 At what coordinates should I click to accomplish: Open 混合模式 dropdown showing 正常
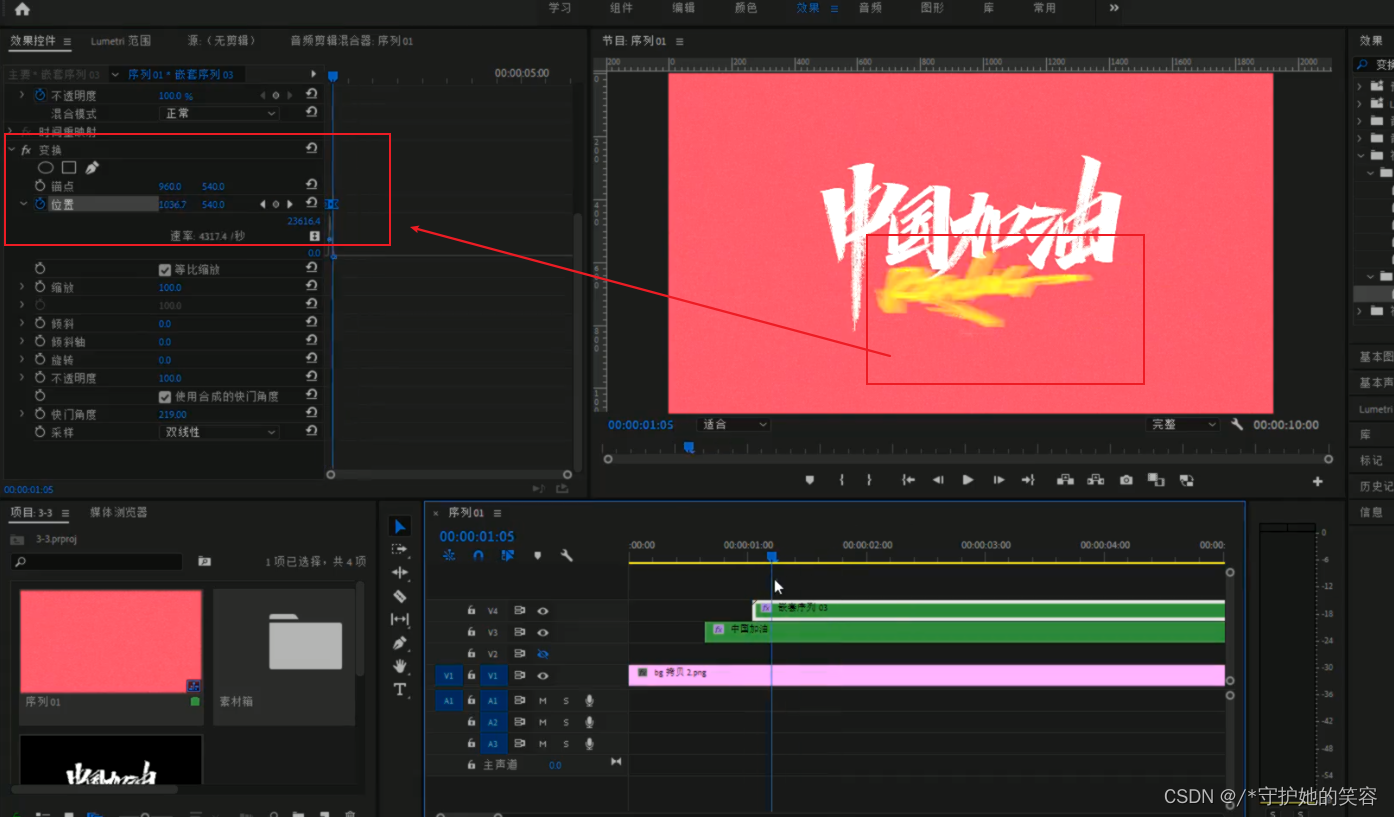[219, 113]
